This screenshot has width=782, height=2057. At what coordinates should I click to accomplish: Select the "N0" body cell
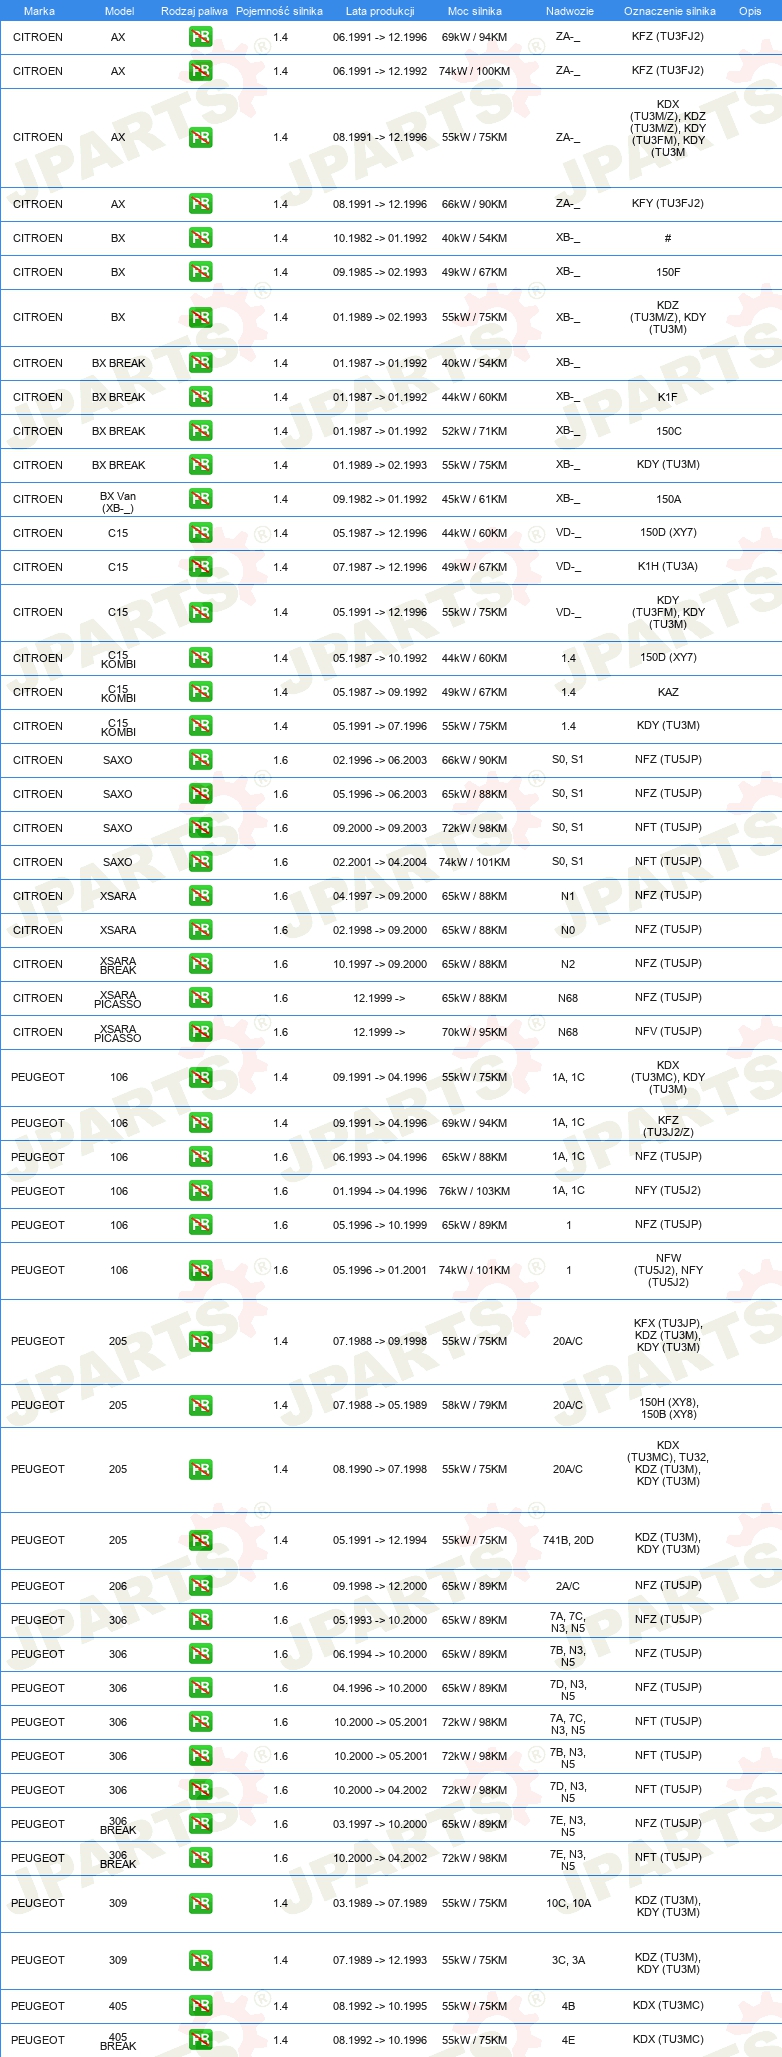[568, 930]
